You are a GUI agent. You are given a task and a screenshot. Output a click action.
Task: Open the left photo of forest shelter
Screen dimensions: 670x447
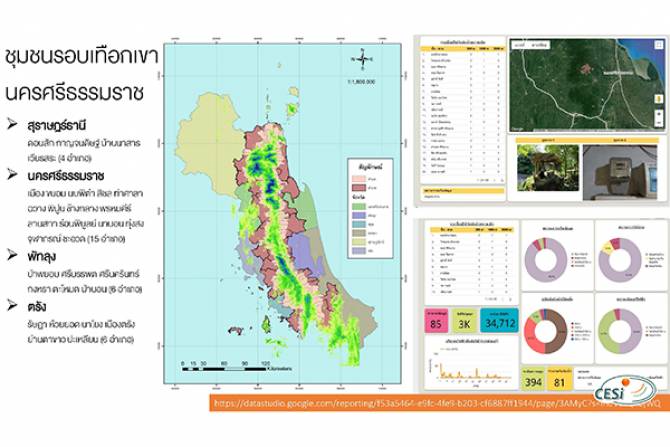pyautogui.click(x=545, y=164)
